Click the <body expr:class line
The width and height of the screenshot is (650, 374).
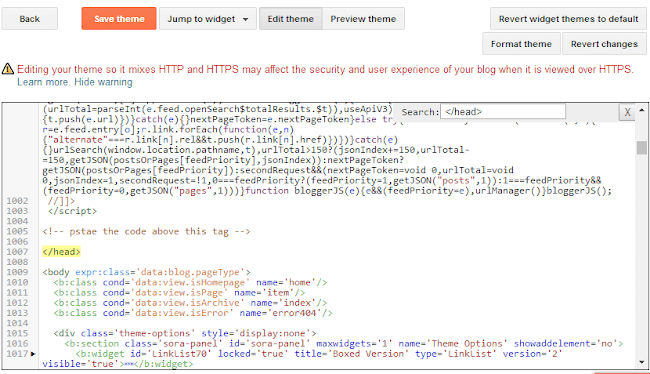tap(146, 272)
